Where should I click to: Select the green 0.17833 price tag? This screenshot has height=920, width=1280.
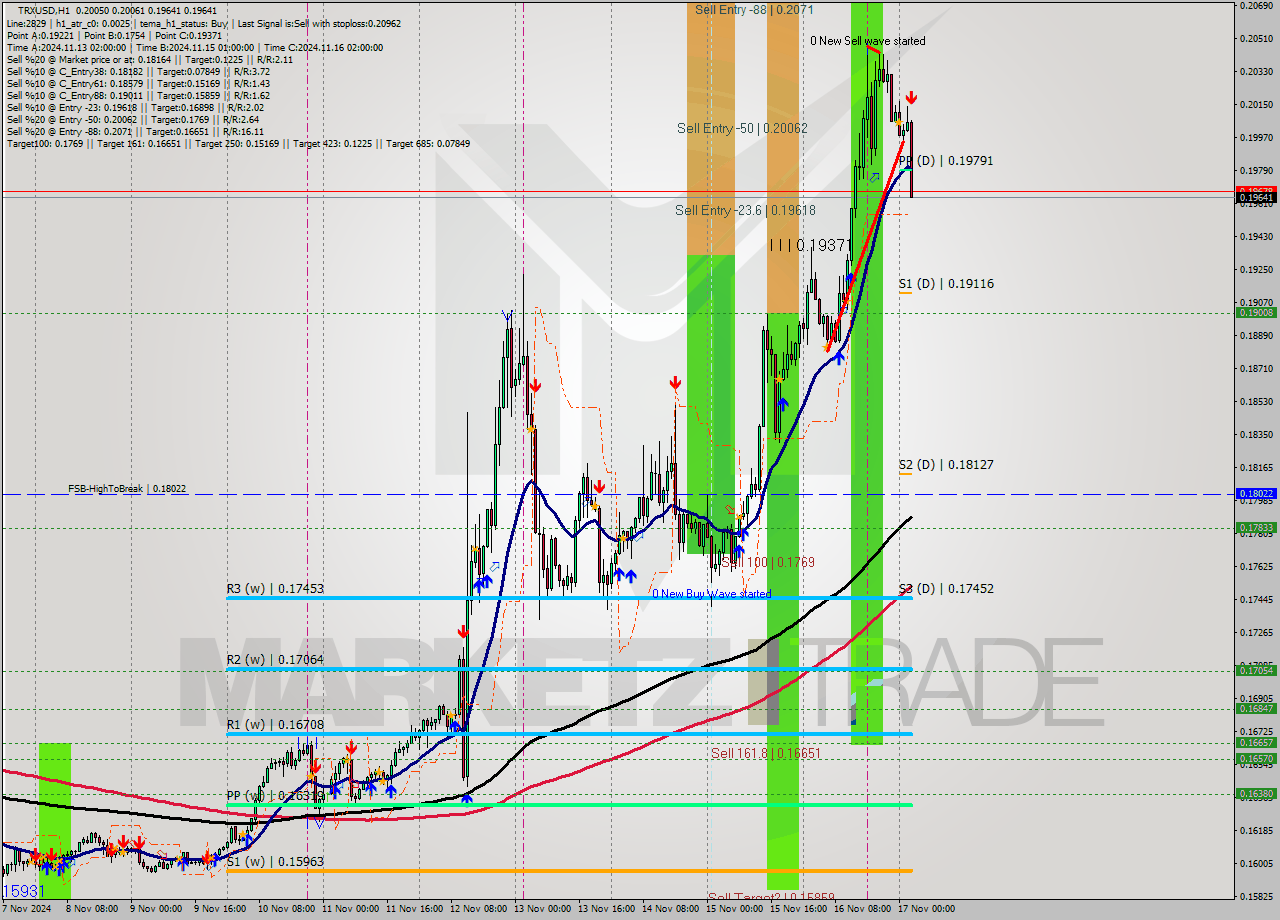tap(1257, 528)
